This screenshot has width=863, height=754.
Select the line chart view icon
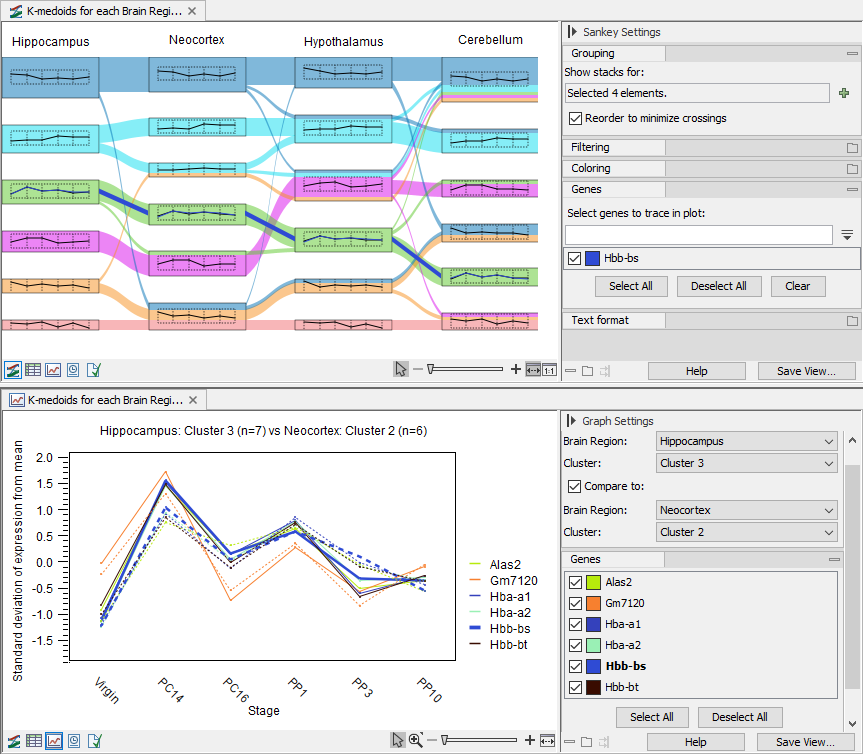click(52, 741)
